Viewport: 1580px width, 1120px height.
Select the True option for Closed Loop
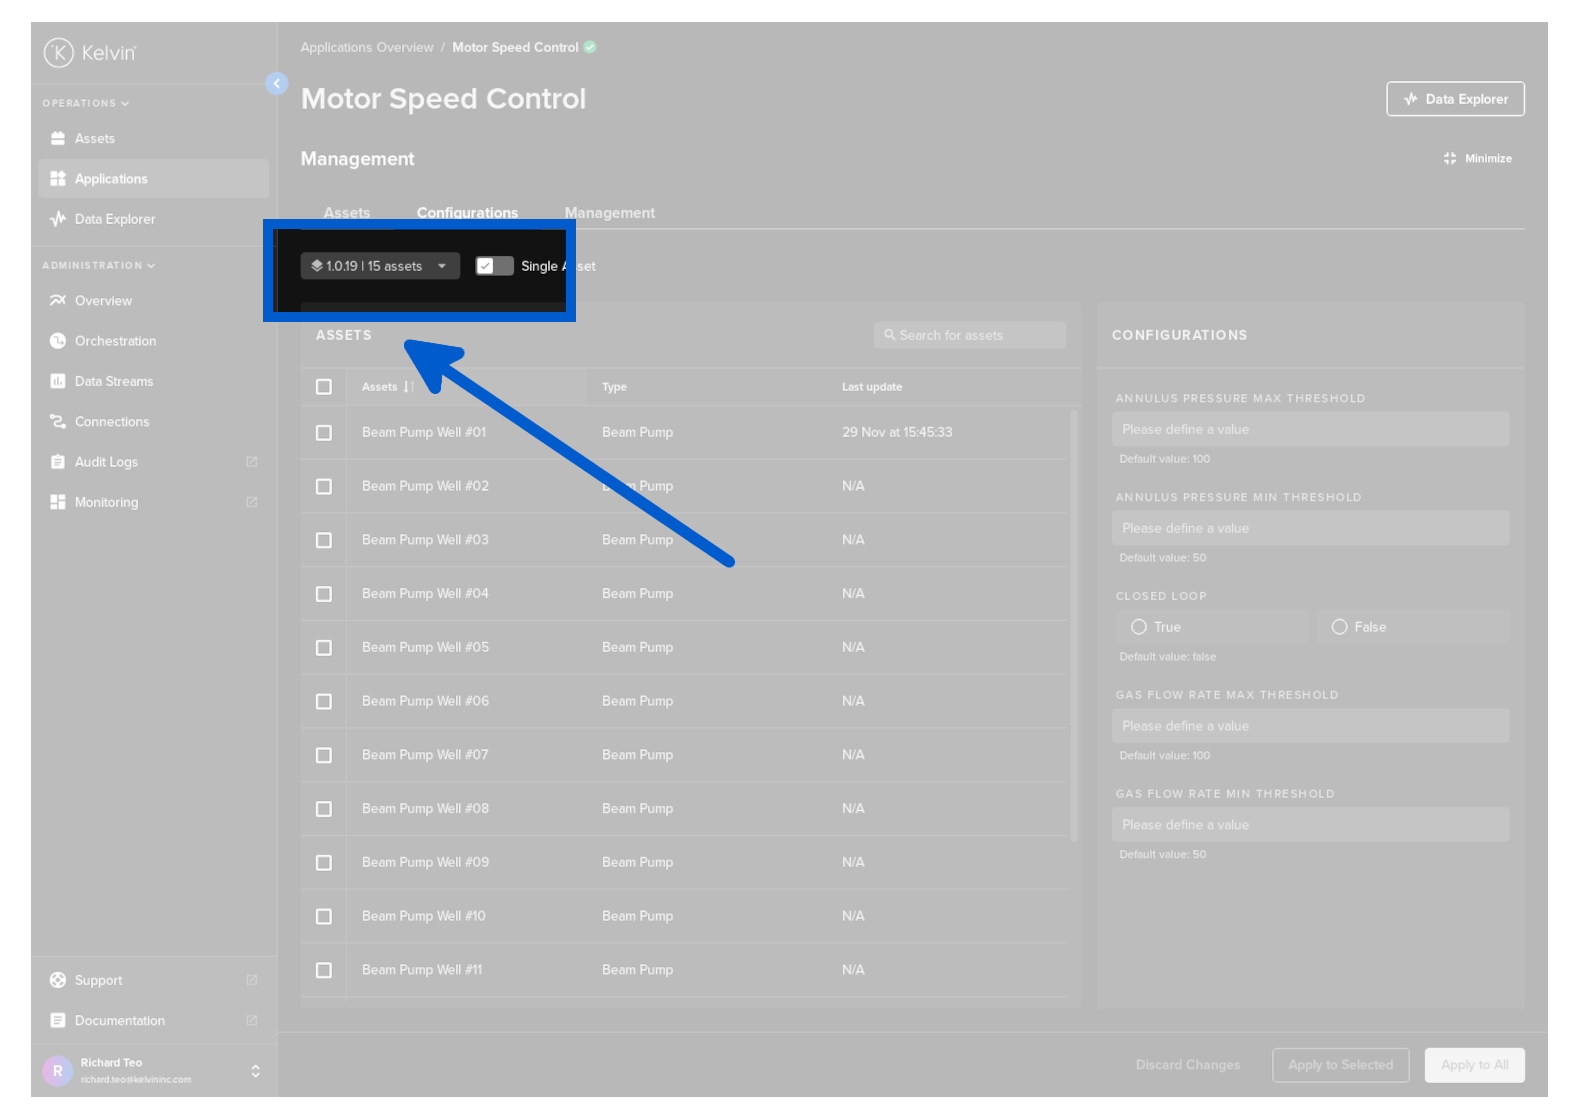tap(1139, 627)
